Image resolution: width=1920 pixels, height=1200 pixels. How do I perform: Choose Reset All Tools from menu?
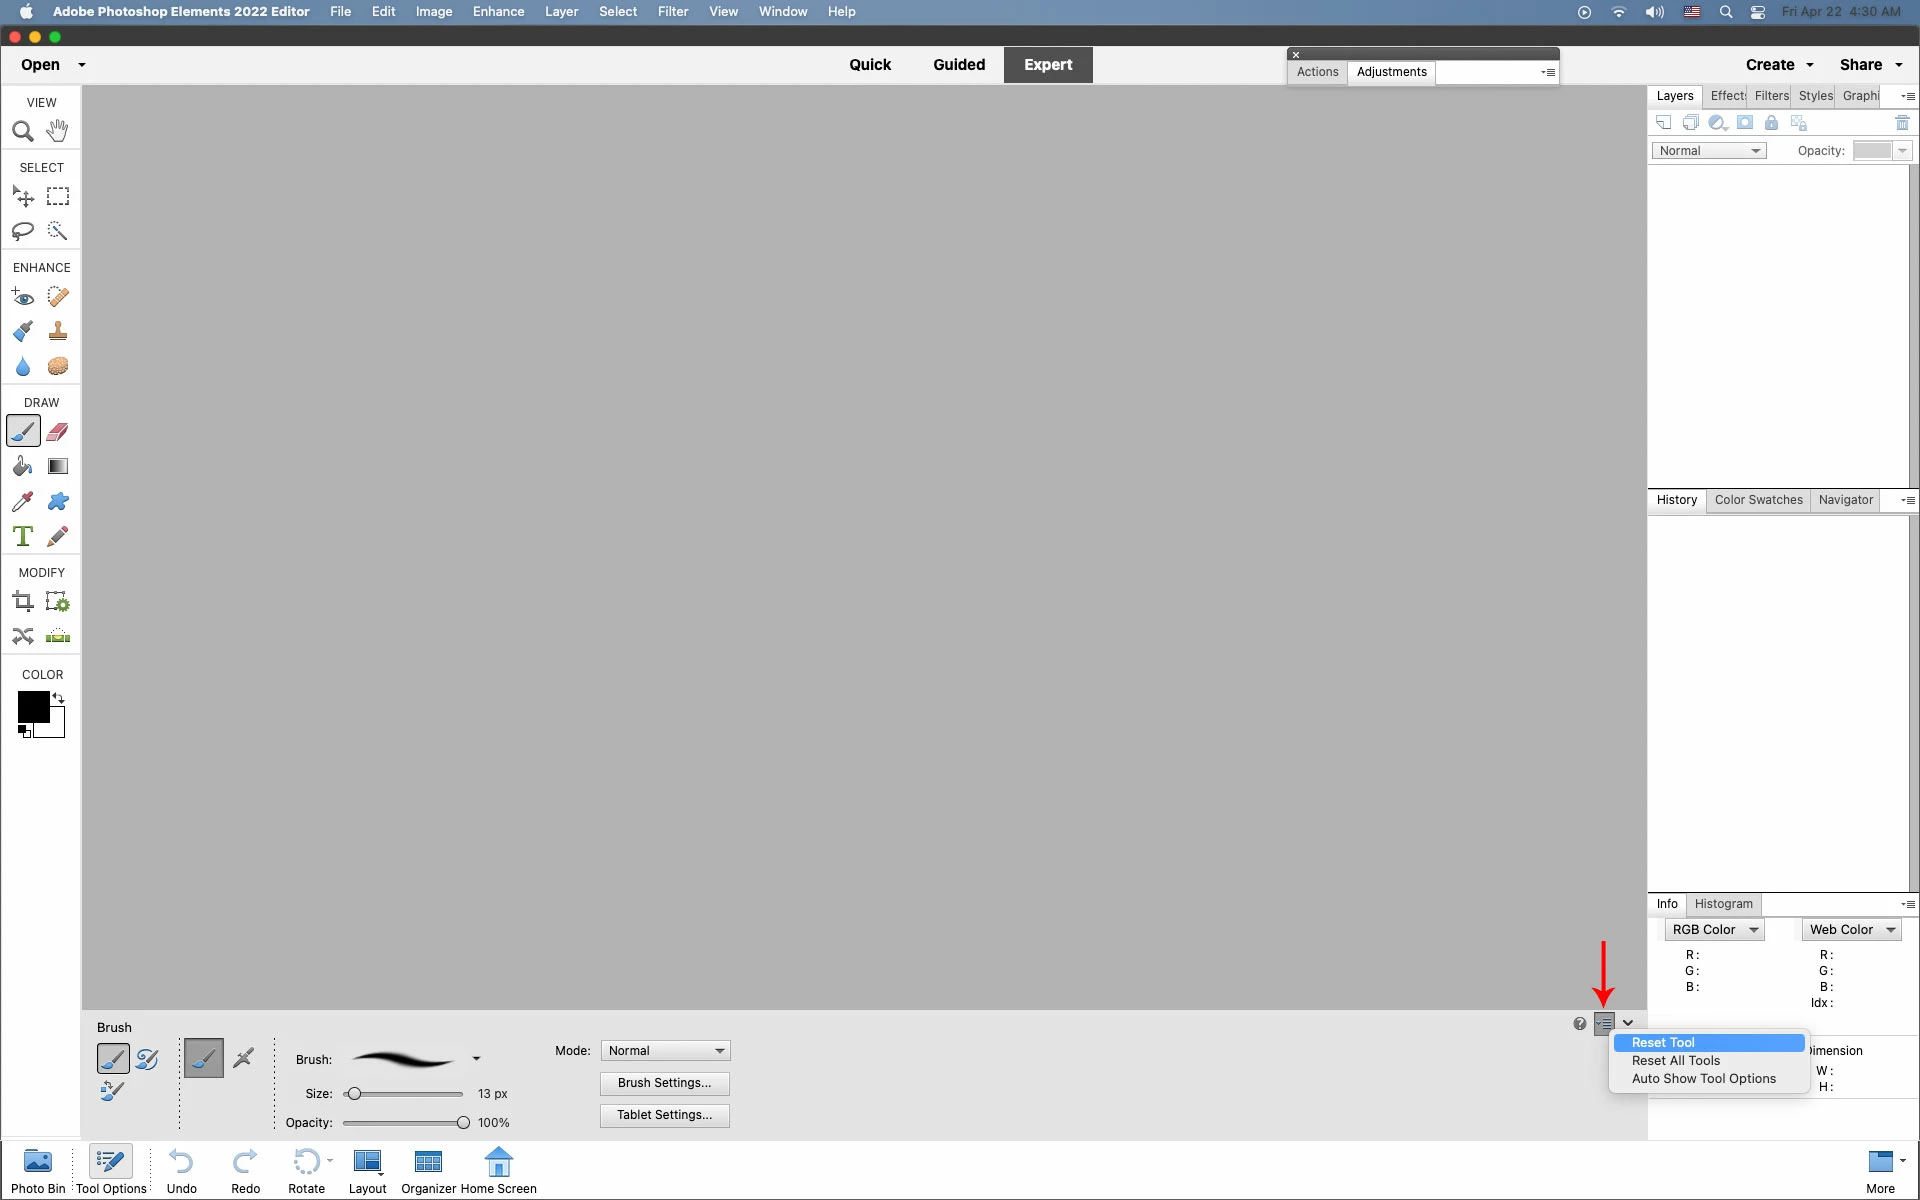coord(1676,1061)
